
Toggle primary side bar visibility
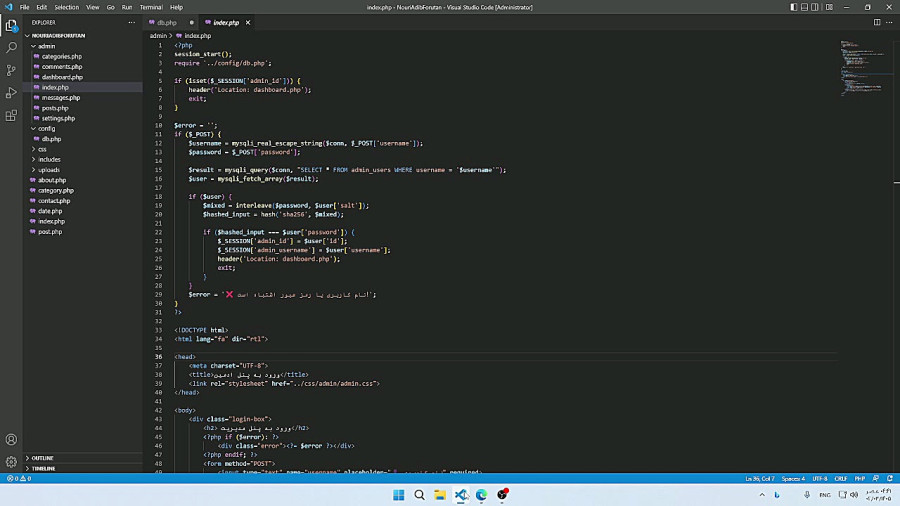(793, 7)
